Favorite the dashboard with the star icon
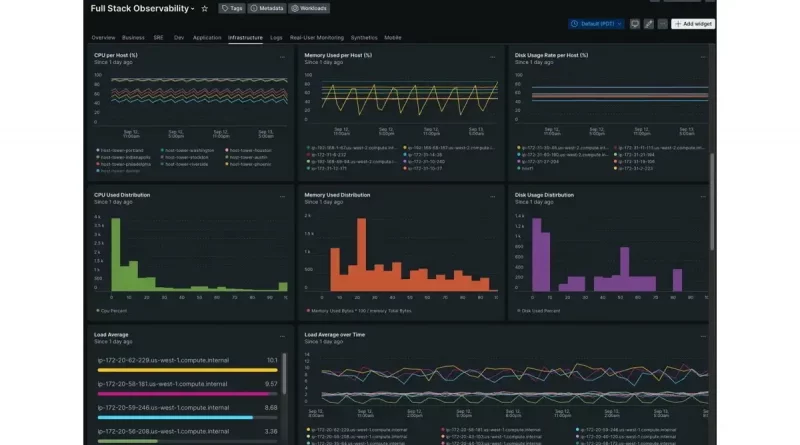The image size is (800, 445). [x=205, y=9]
